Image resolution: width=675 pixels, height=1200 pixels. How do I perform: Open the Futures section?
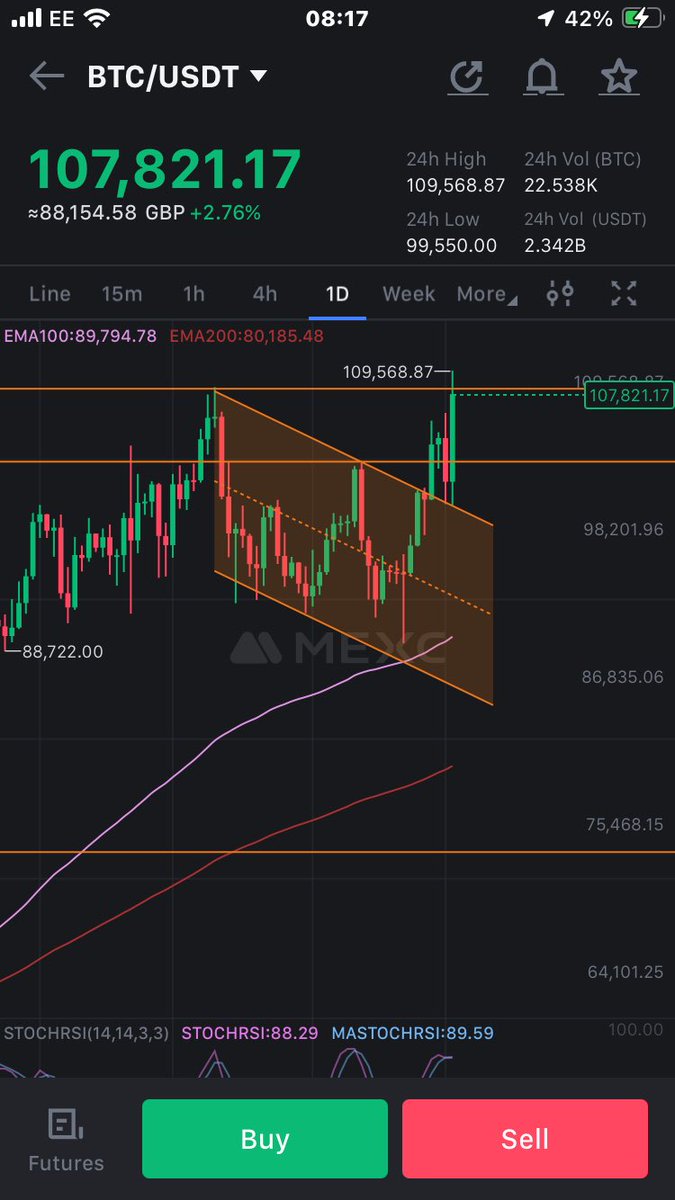point(66,1141)
